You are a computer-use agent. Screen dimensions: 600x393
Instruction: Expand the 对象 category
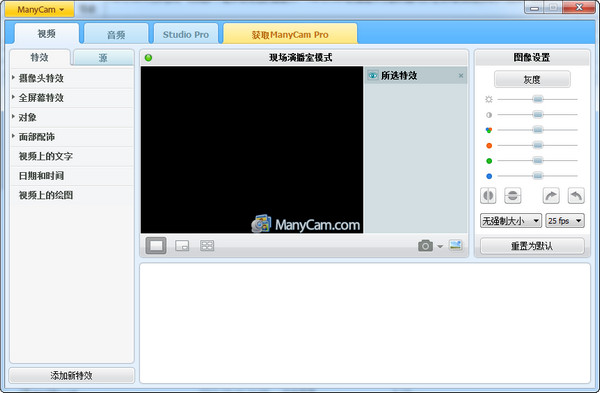72,117
